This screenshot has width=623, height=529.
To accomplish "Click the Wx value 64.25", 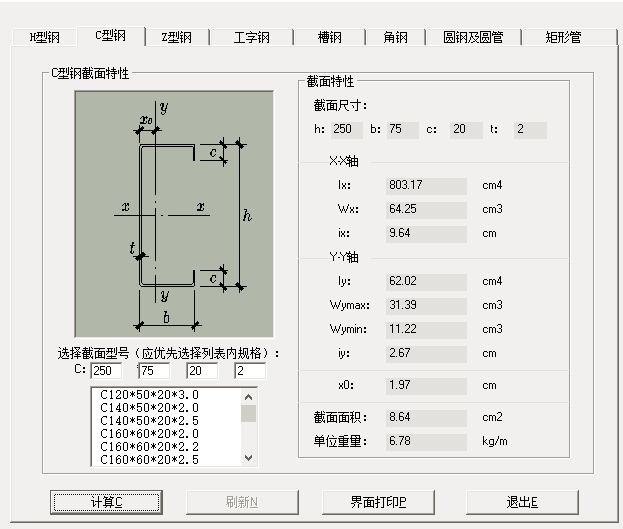I will click(426, 210).
